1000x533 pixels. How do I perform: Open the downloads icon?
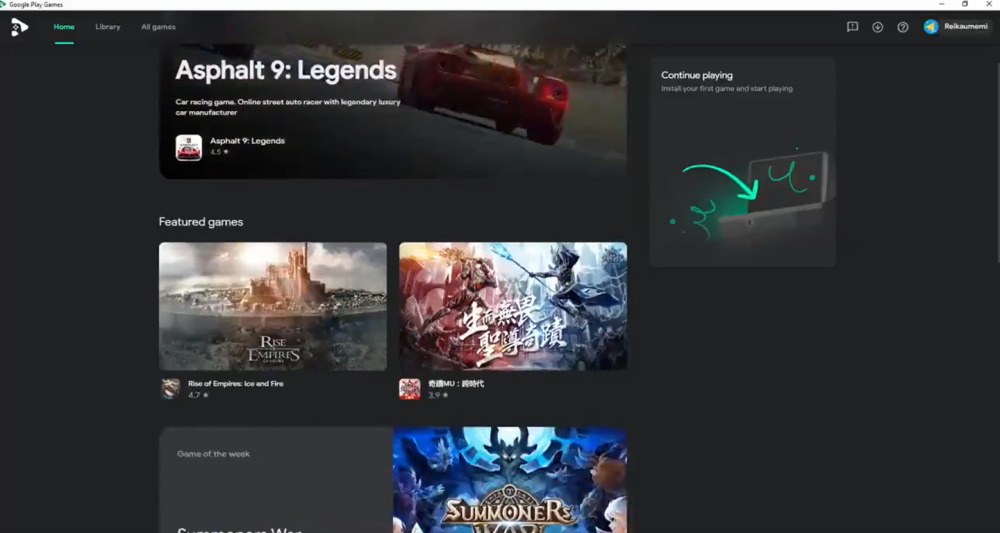pyautogui.click(x=878, y=27)
